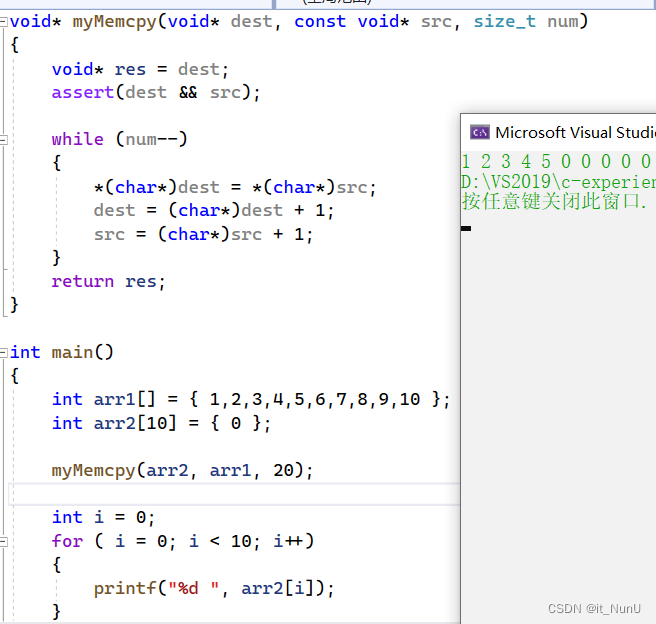Click the myMemcpy(arr2, arr1, 20) call
The height and width of the screenshot is (624, 656).
pos(182,471)
